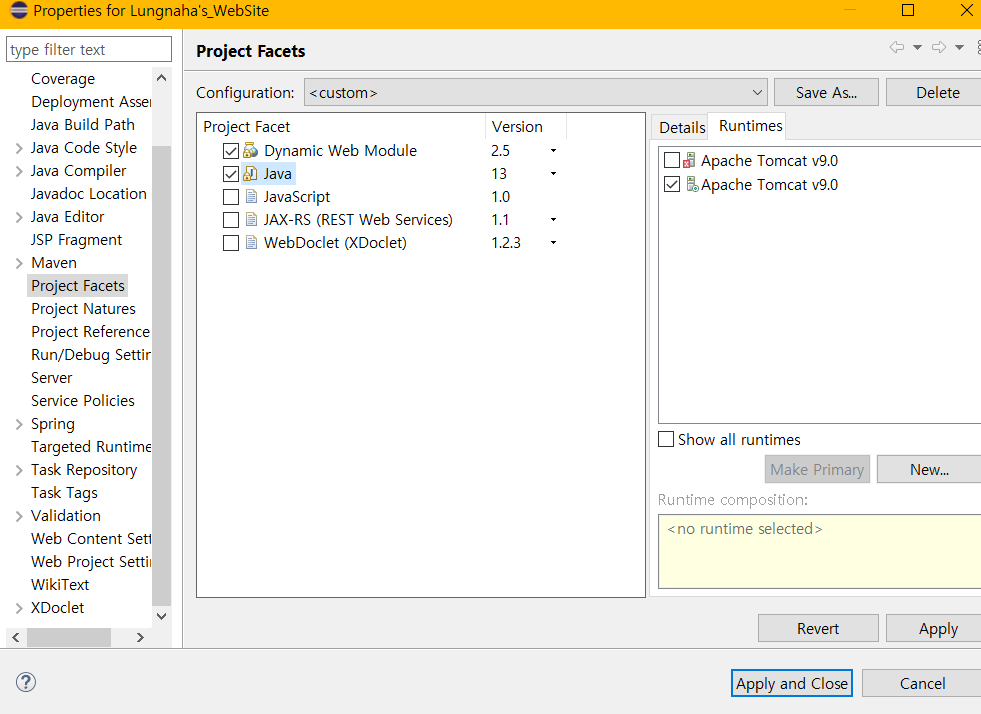981x714 pixels.
Task: Click the JavaScript facet document icon
Action: (x=251, y=197)
